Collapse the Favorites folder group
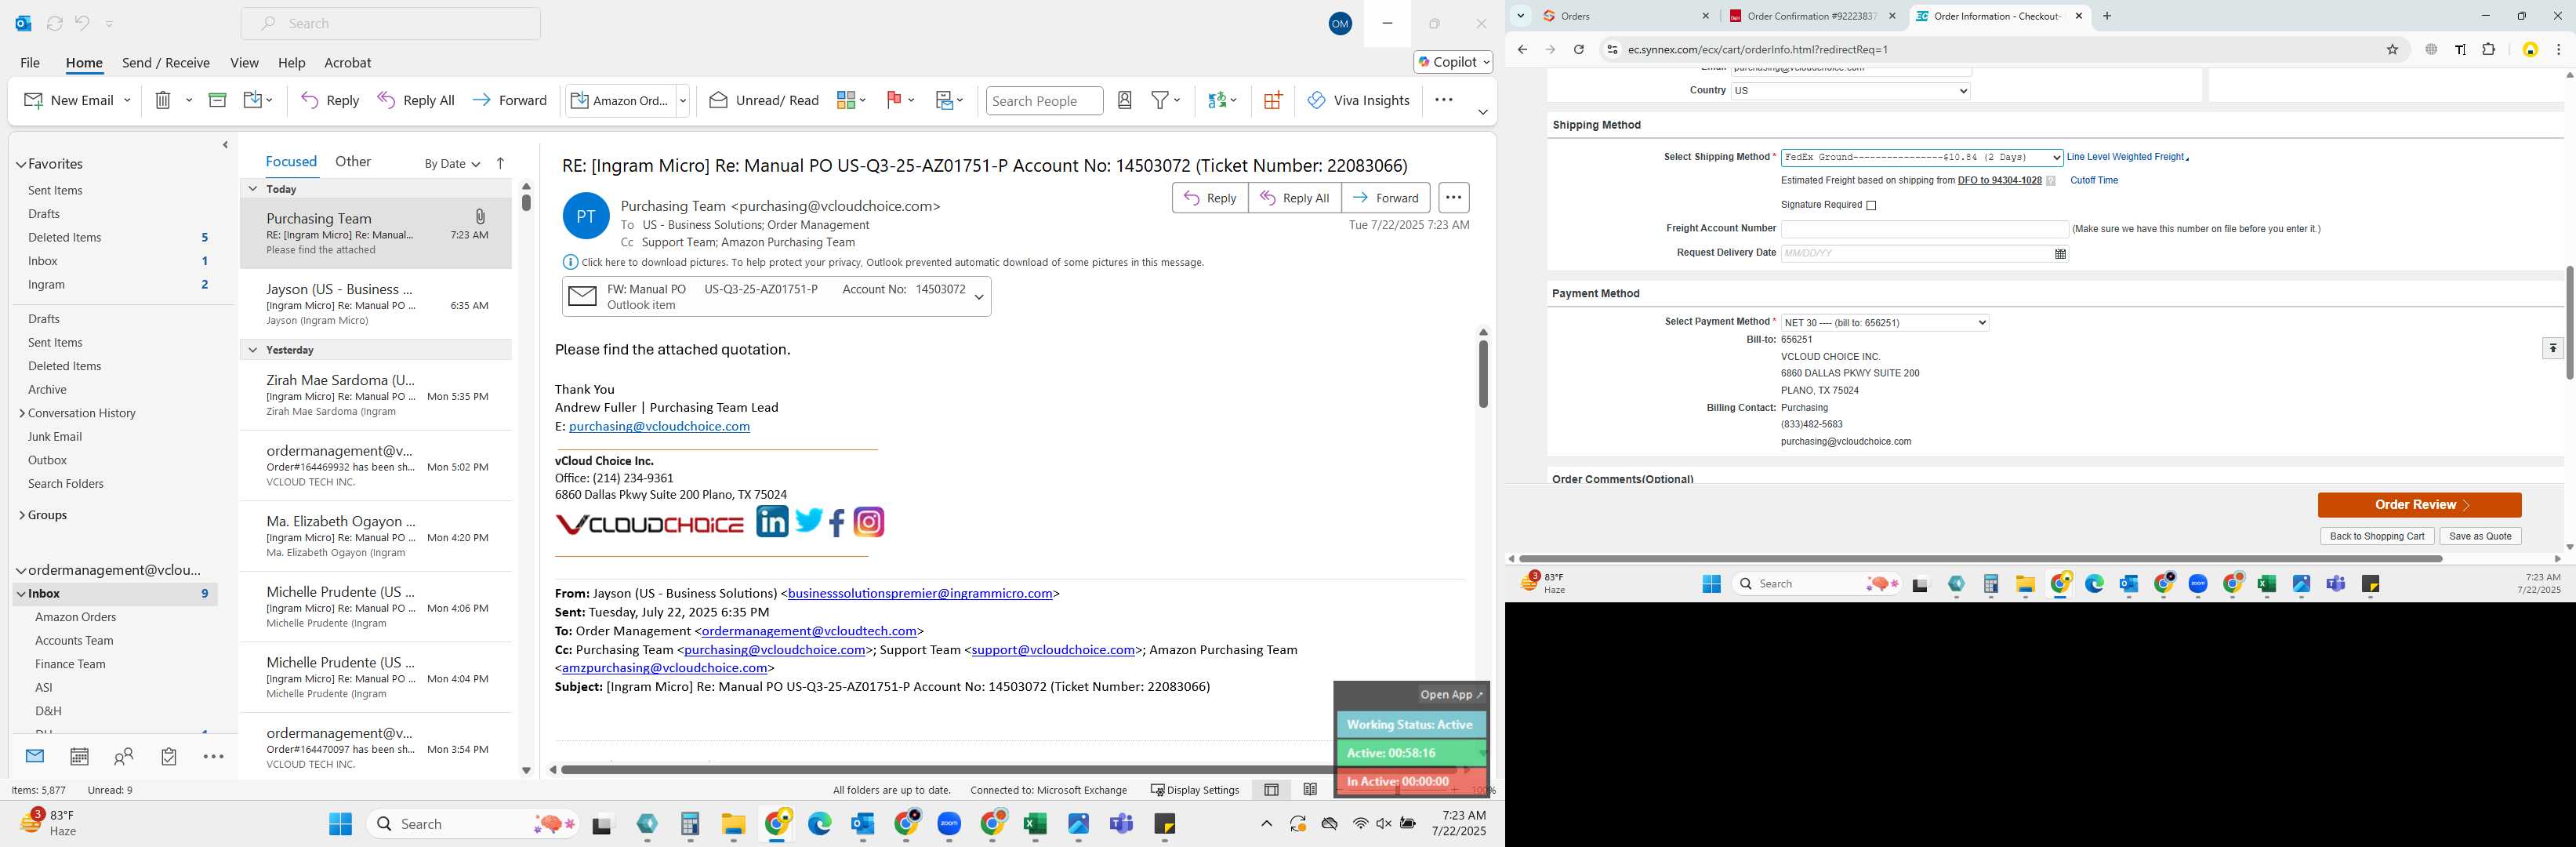 coord(21,164)
